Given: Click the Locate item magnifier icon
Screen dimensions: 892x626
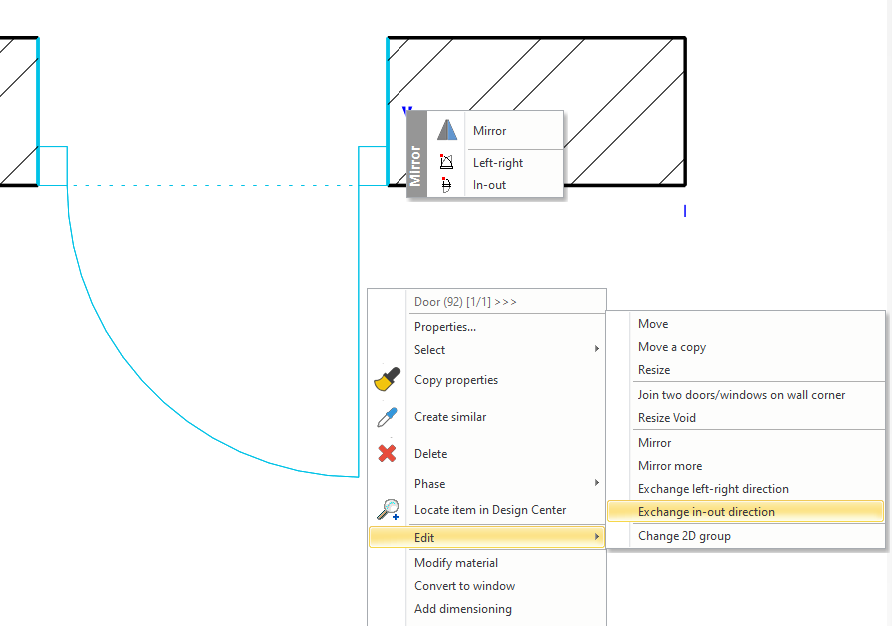Looking at the screenshot, I should pyautogui.click(x=388, y=509).
